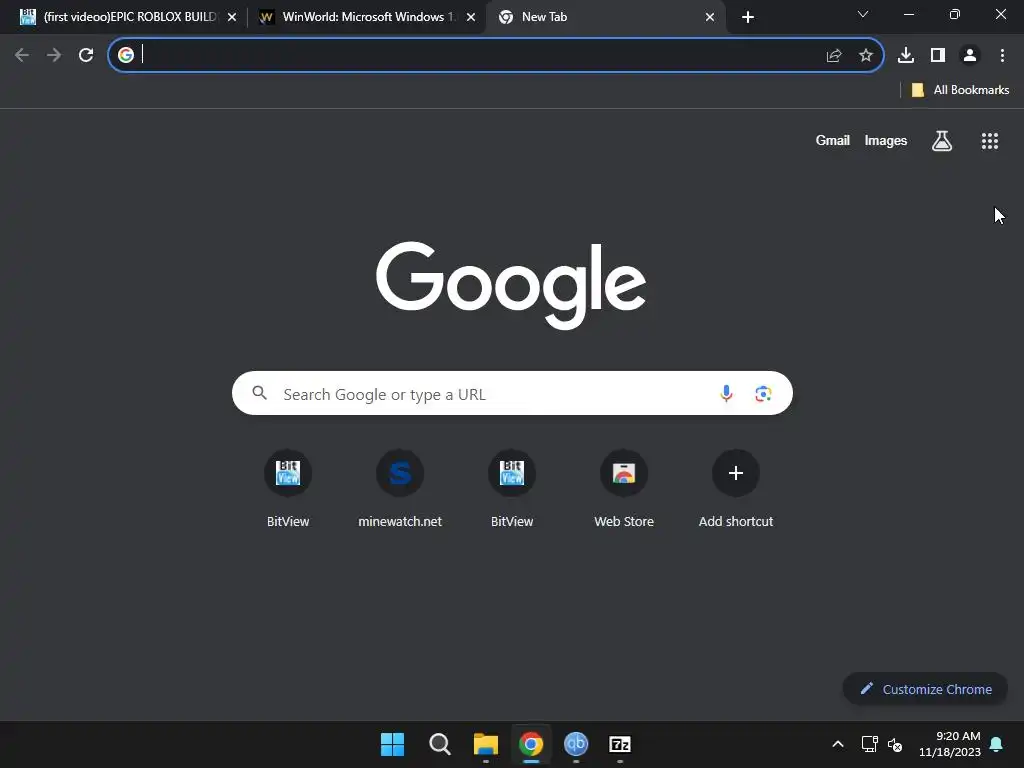Open the Gmail link

tap(833, 140)
